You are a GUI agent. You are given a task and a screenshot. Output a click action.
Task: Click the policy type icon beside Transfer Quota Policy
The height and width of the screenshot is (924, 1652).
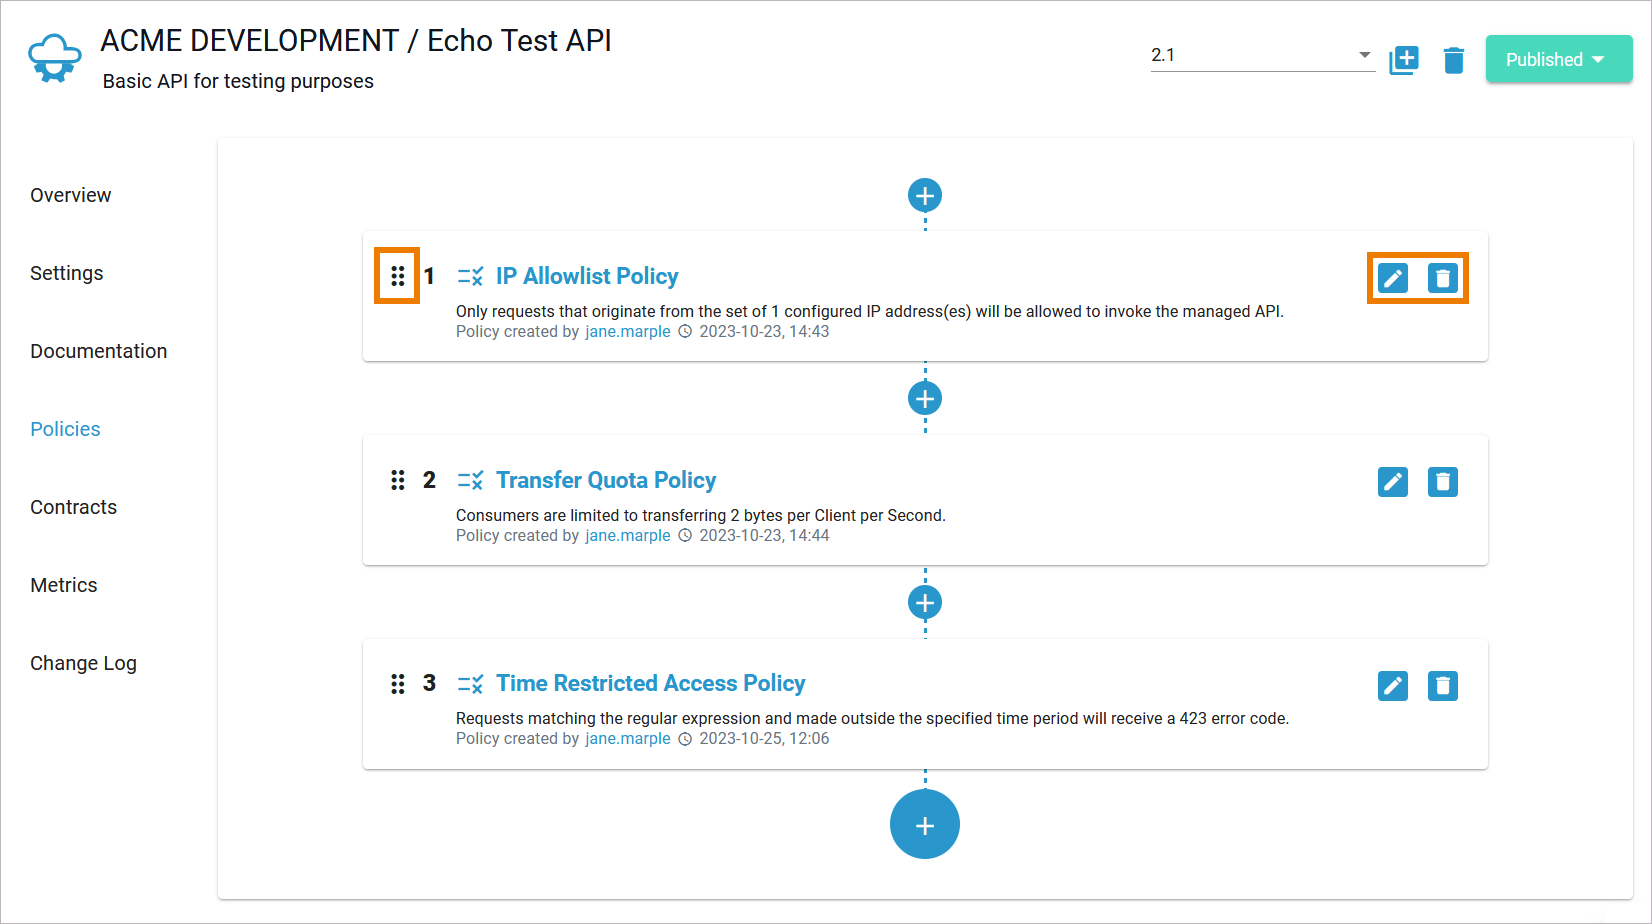pos(470,480)
